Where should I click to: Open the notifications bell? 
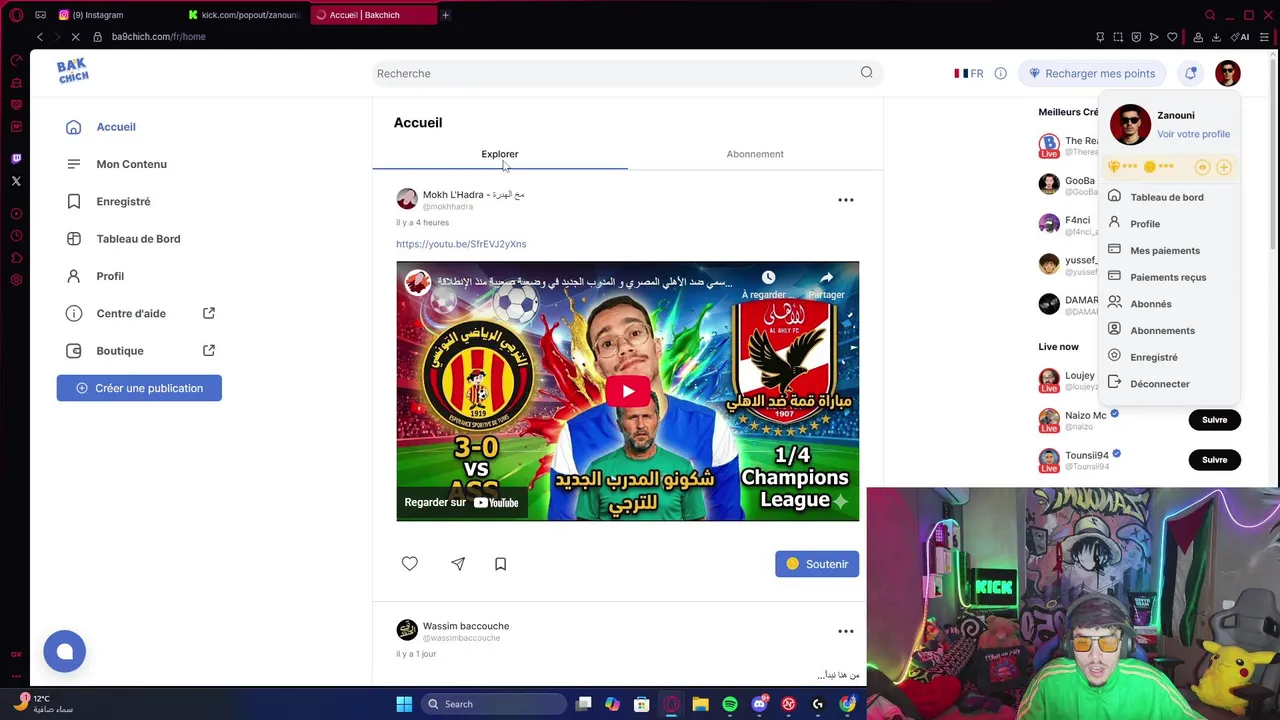(x=1190, y=73)
